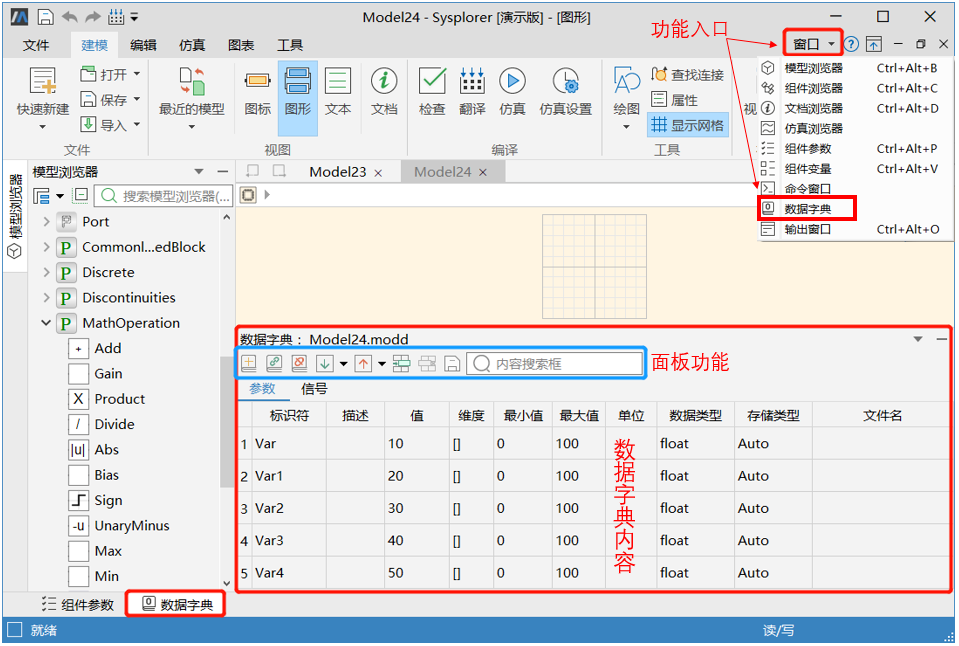Switch to the 仿真 ribbon tab
959x646 pixels.
(x=192, y=45)
